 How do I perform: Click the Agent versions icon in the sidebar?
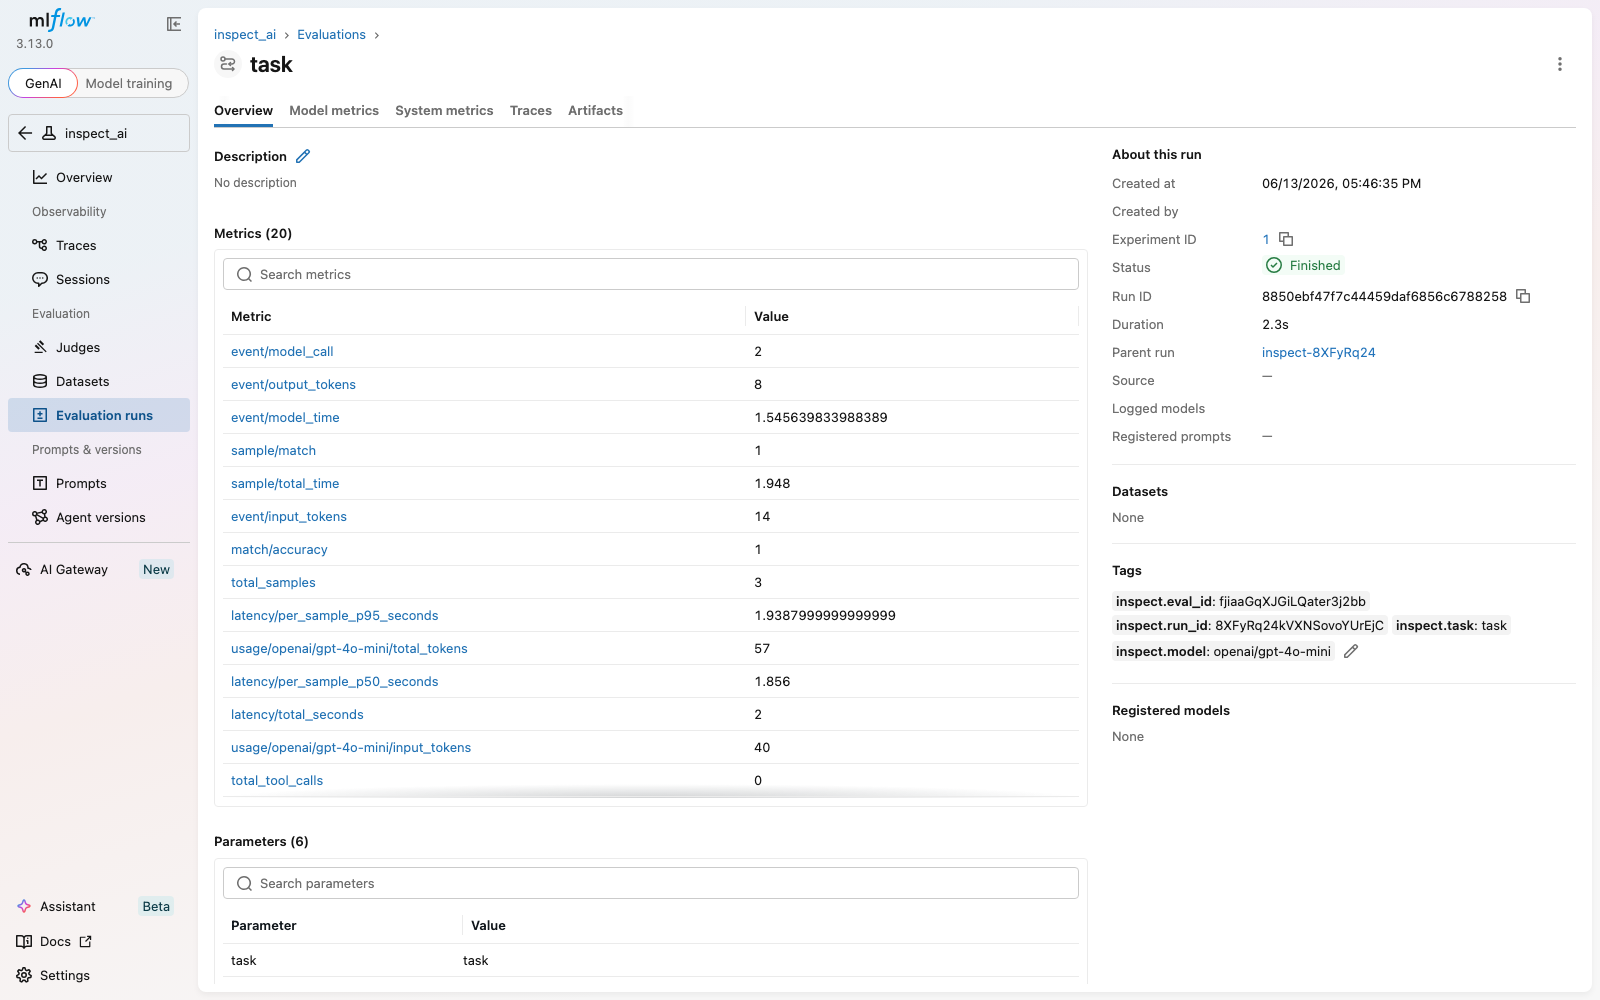40,517
